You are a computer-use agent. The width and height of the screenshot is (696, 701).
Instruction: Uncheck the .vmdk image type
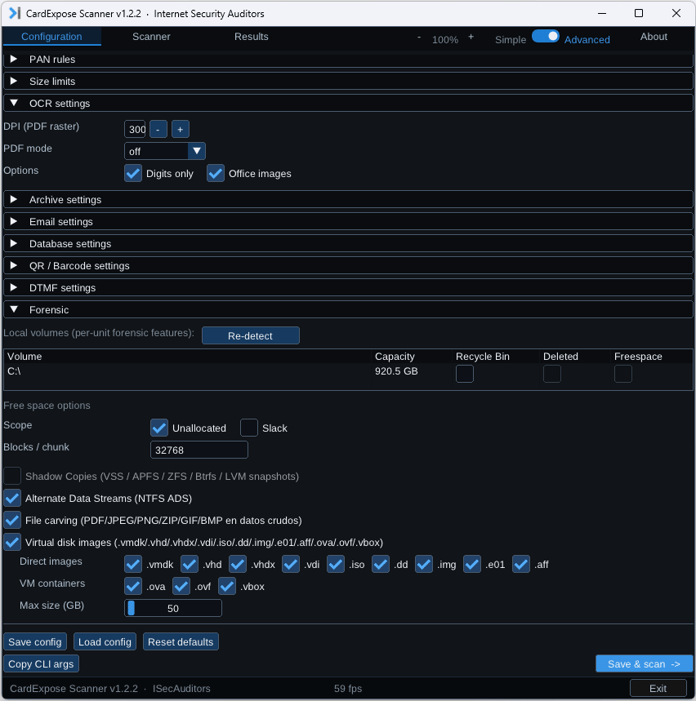tap(133, 564)
